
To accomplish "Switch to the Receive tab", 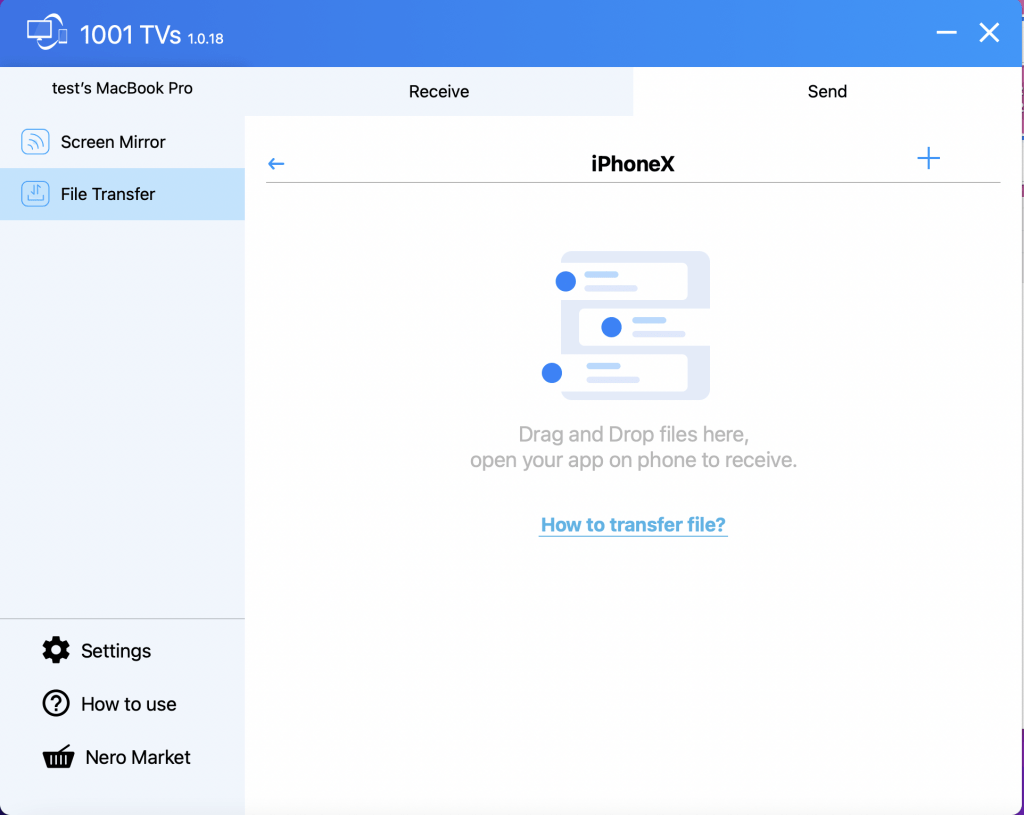I will [x=439, y=91].
